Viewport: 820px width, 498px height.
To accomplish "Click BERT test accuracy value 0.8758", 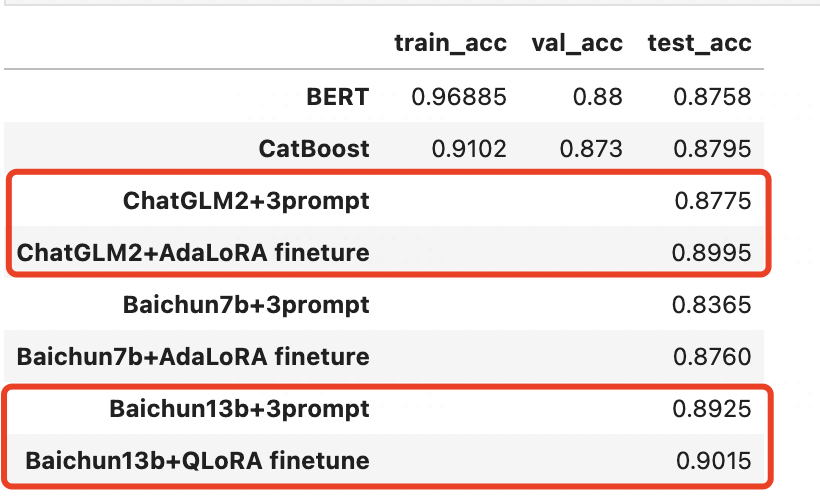I will (x=712, y=97).
